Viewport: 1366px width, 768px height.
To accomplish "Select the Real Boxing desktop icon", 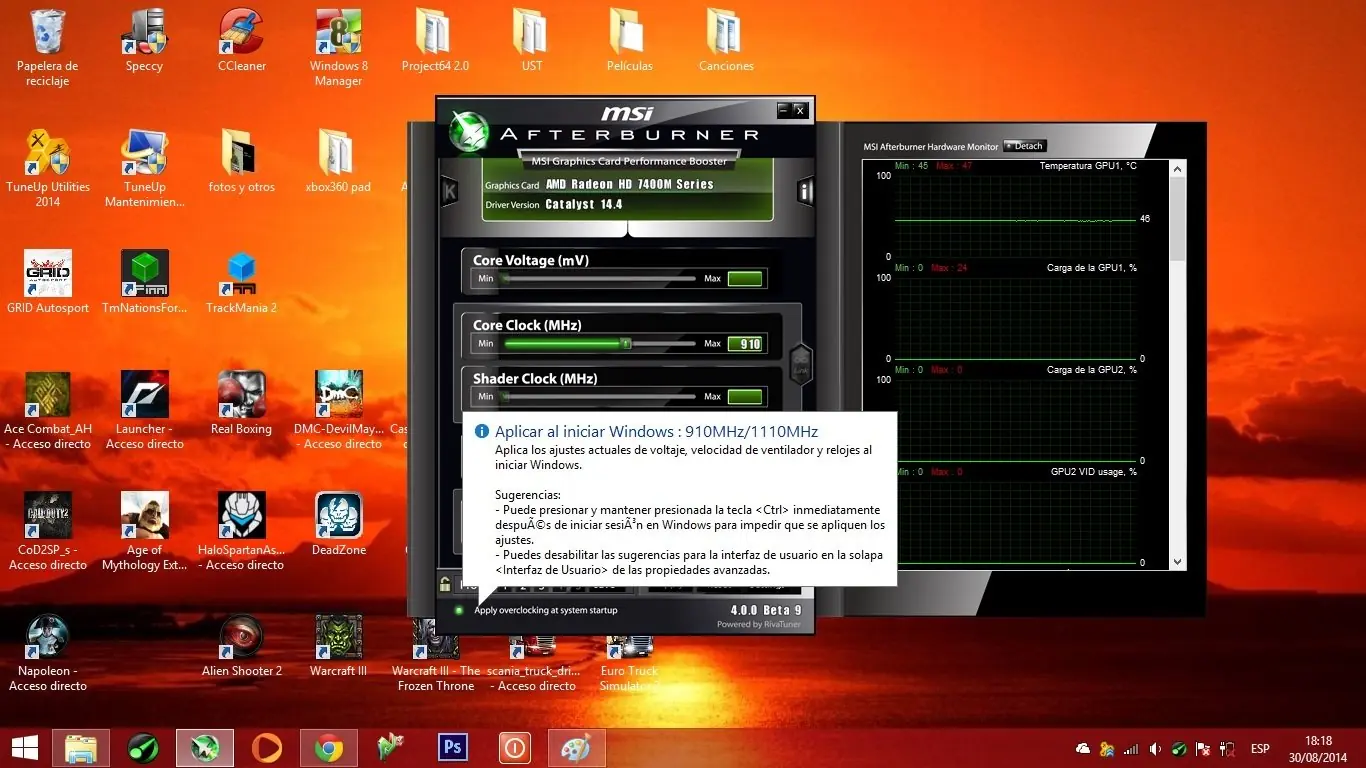I will click(242, 404).
